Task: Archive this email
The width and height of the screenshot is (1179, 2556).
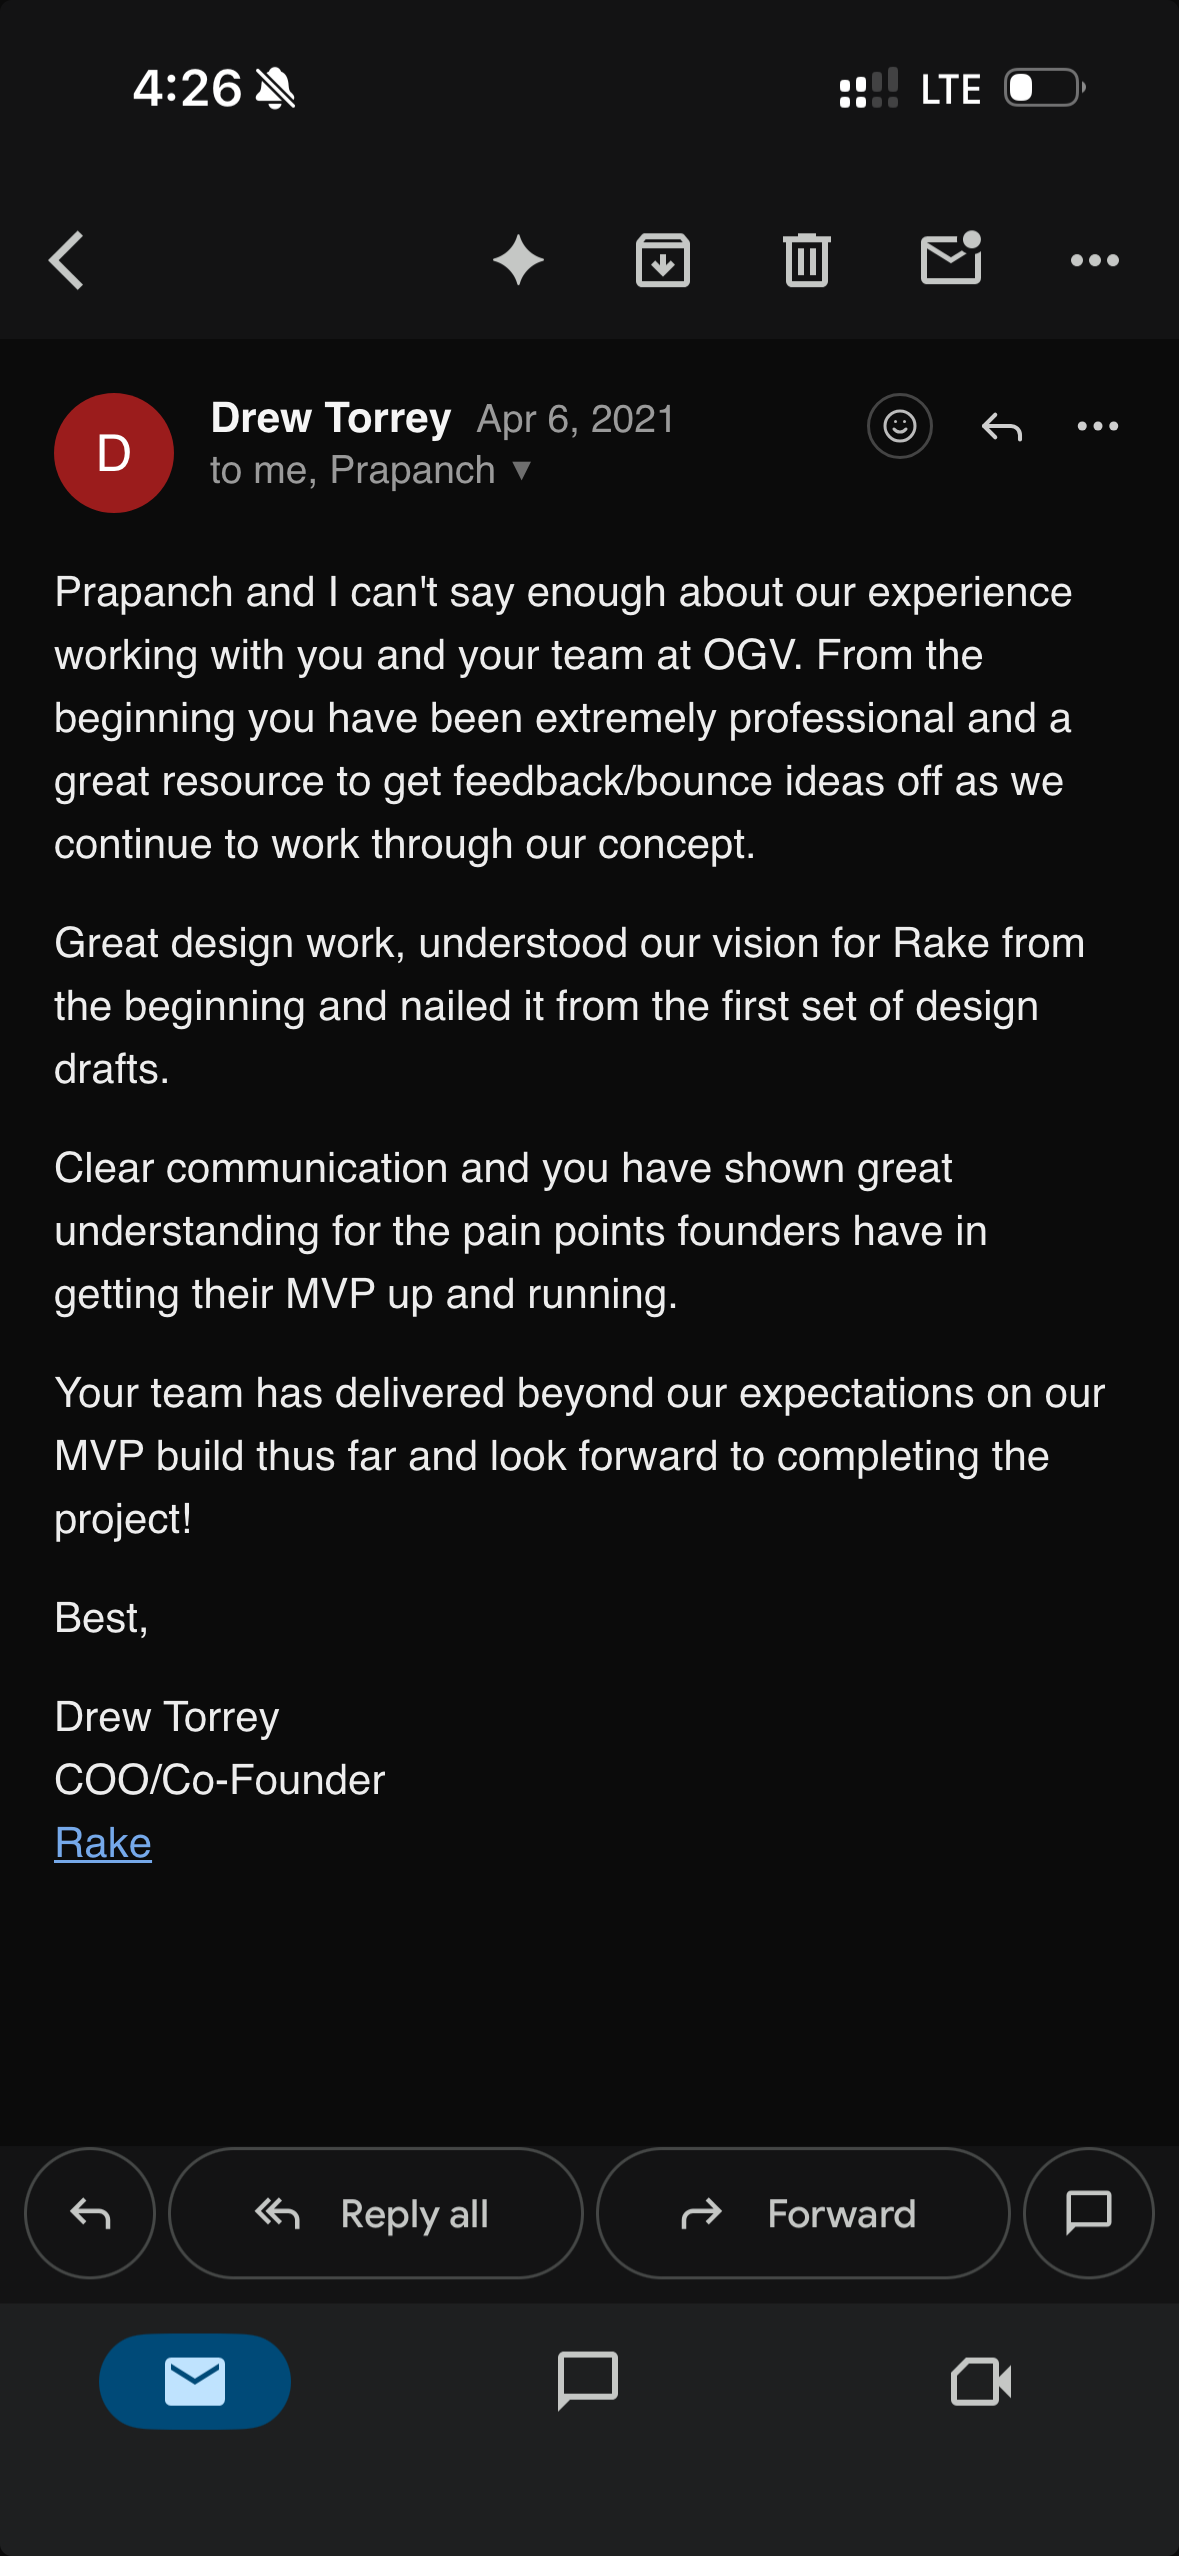Action: [663, 261]
